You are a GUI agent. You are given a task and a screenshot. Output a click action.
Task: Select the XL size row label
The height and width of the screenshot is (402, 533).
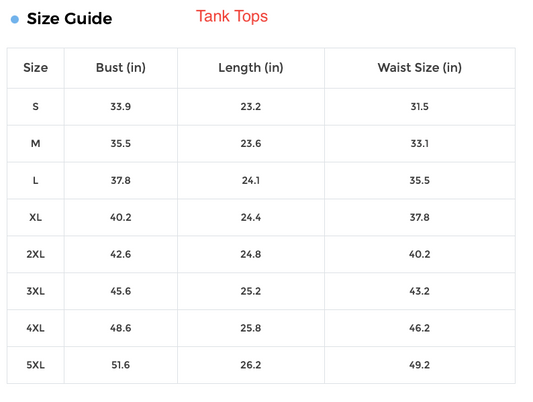pyautogui.click(x=36, y=217)
